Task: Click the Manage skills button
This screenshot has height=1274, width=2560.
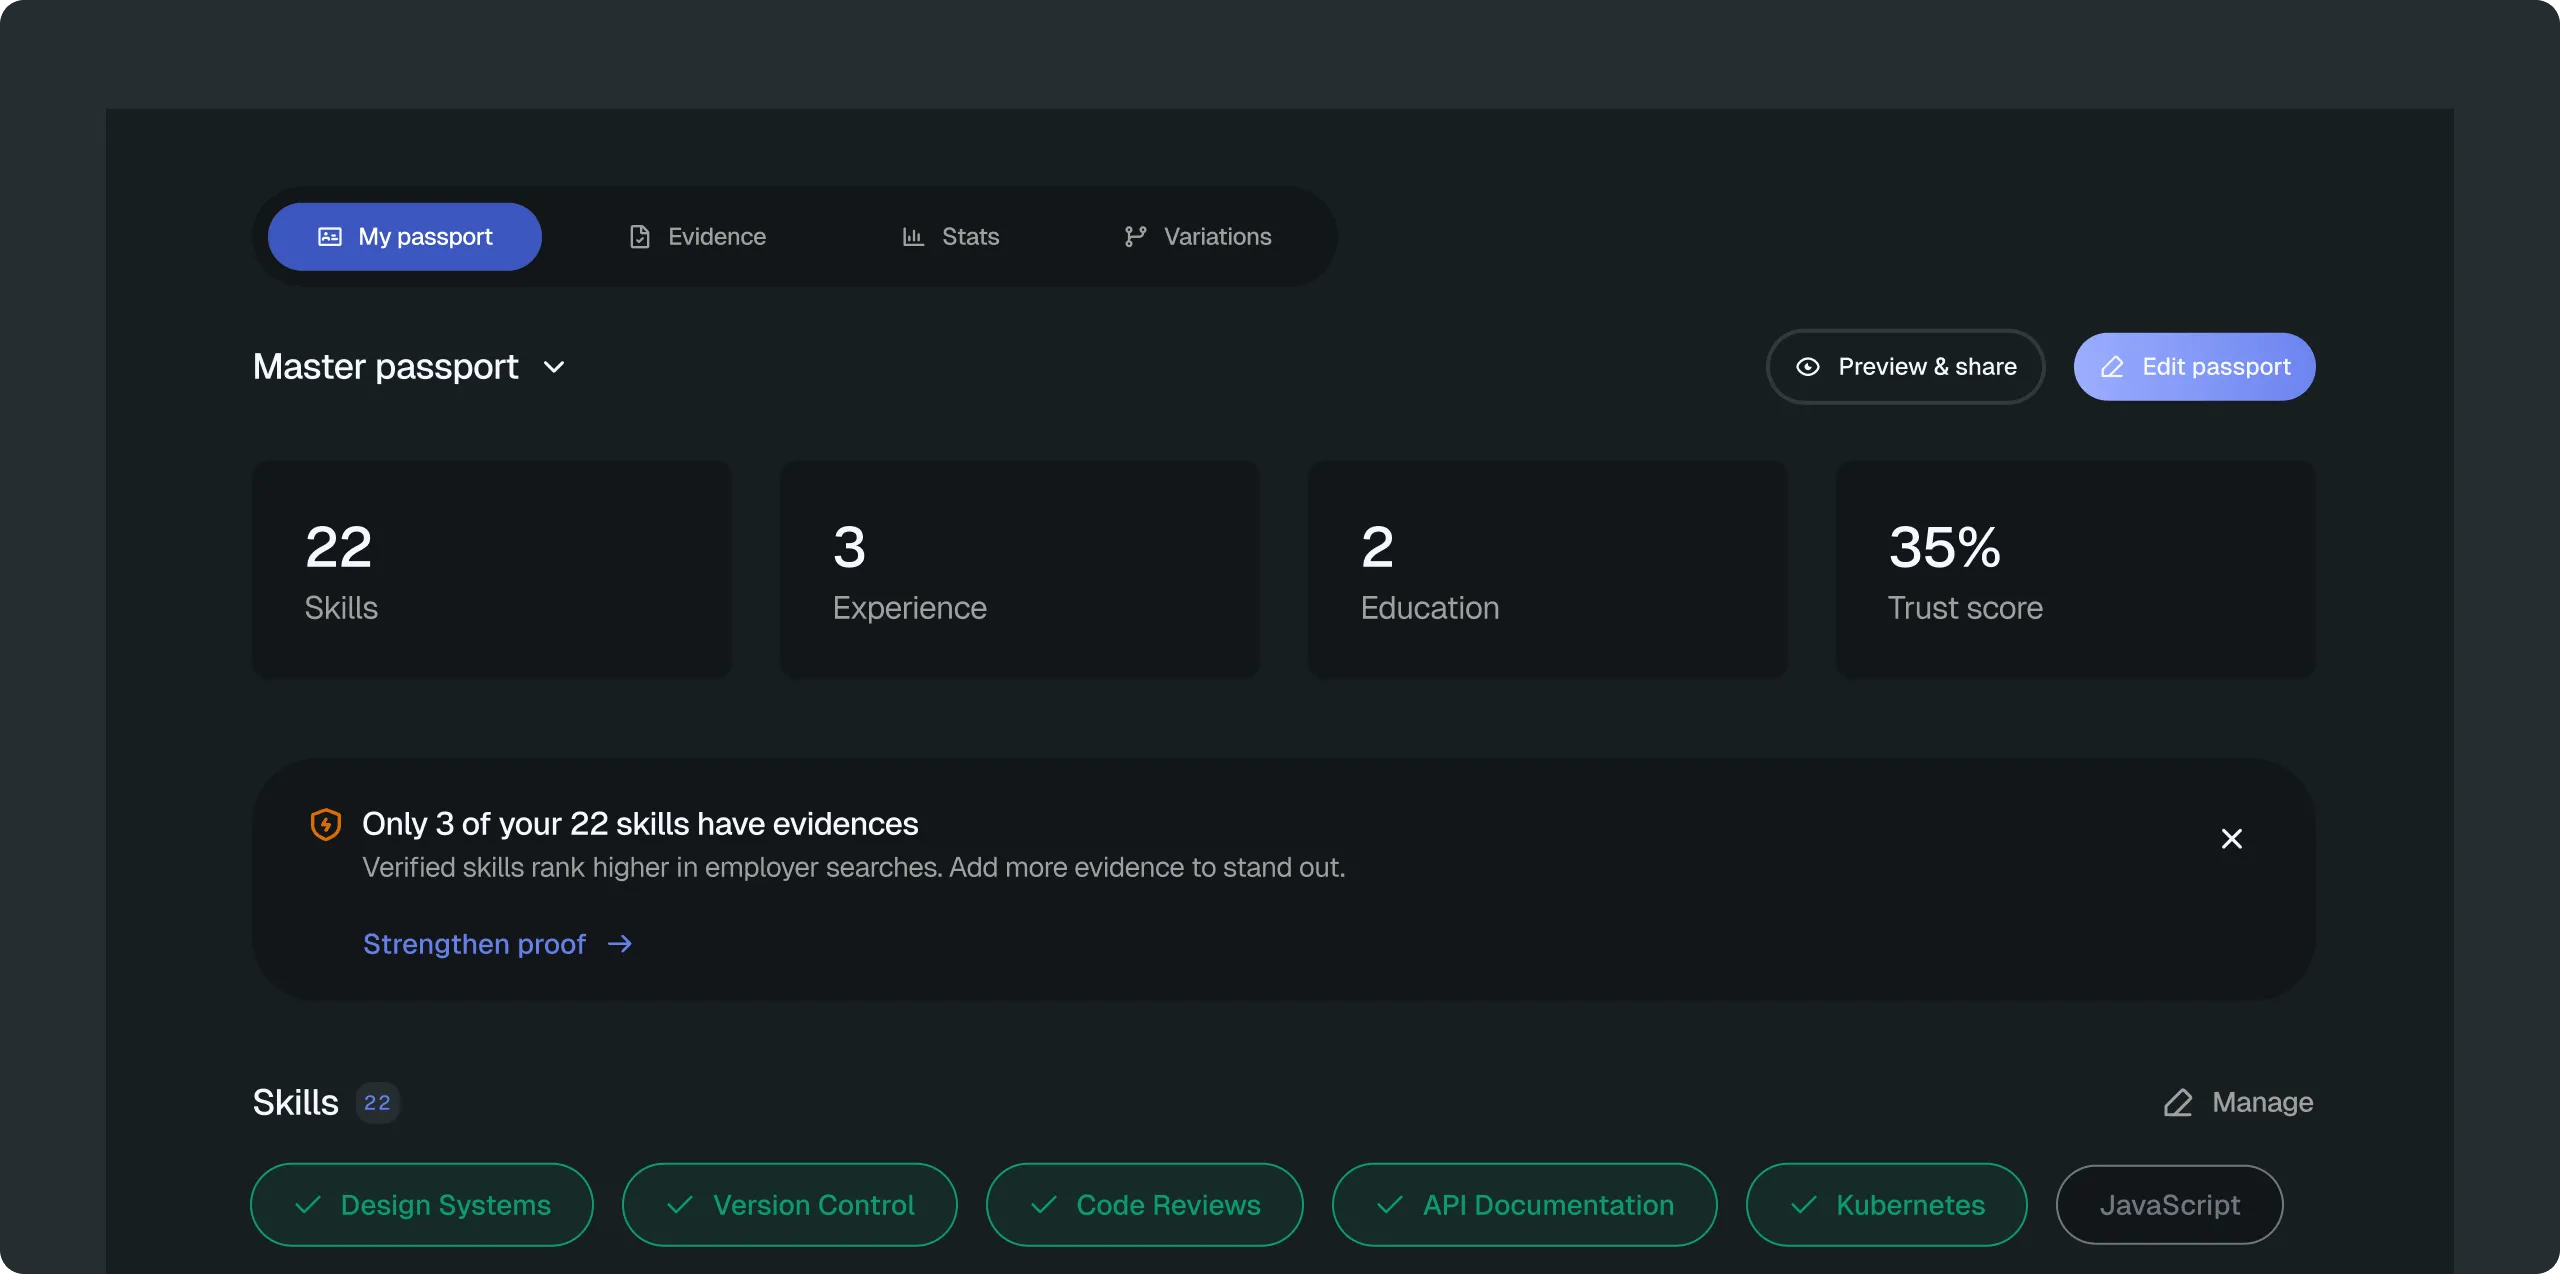Action: click(x=2239, y=1102)
